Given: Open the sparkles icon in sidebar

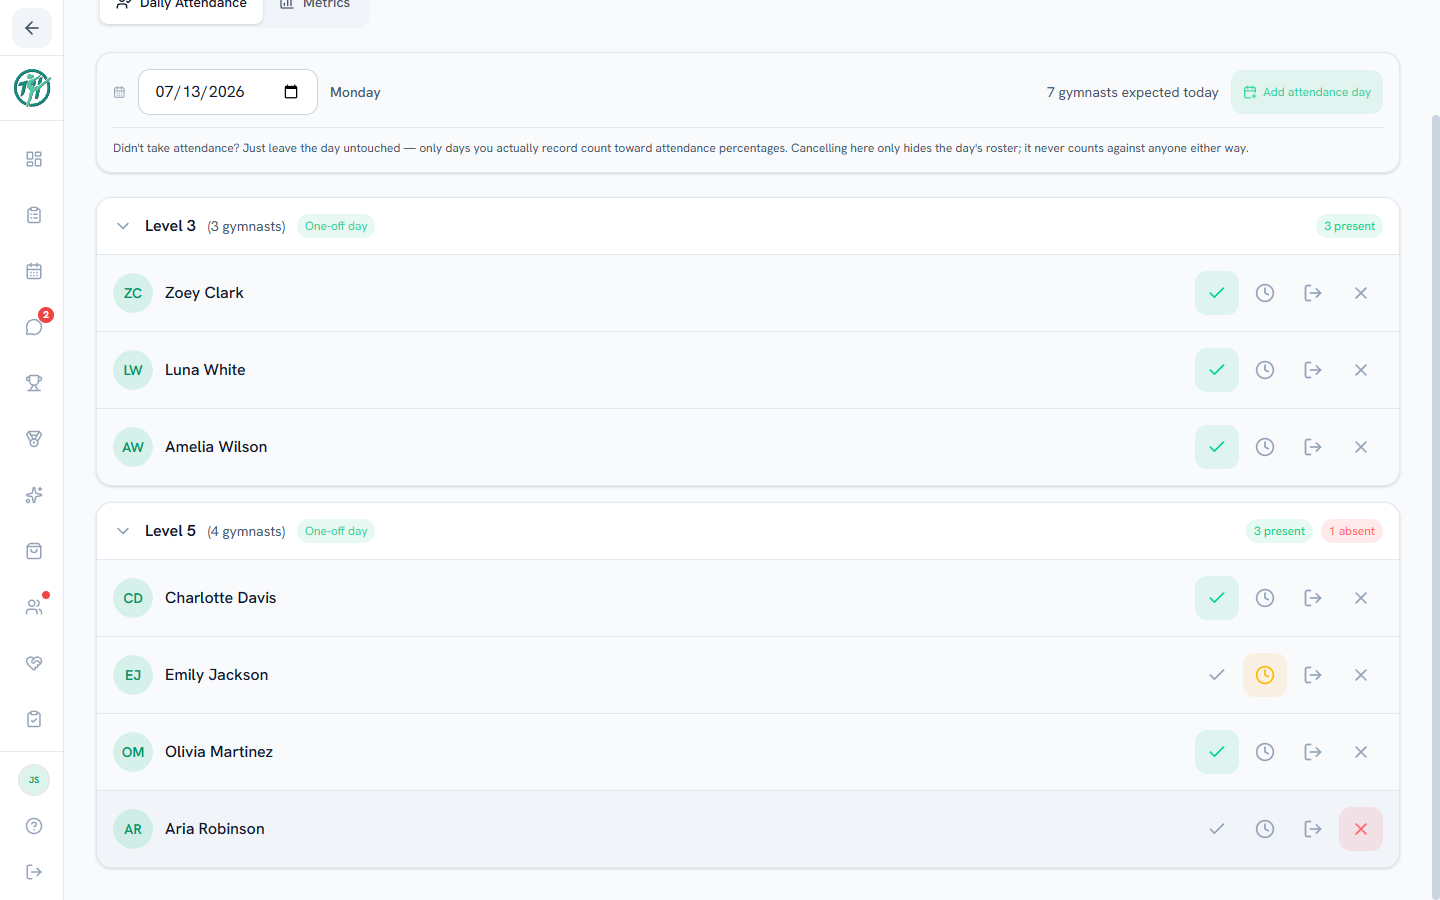Looking at the screenshot, I should point(34,495).
